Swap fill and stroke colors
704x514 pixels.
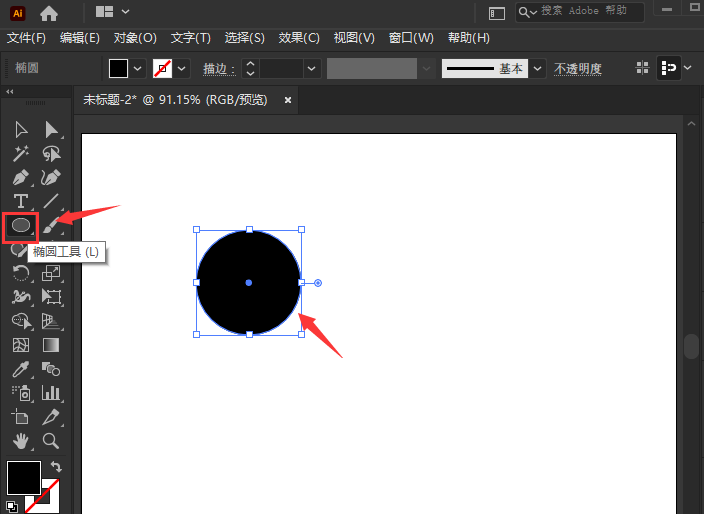56,466
